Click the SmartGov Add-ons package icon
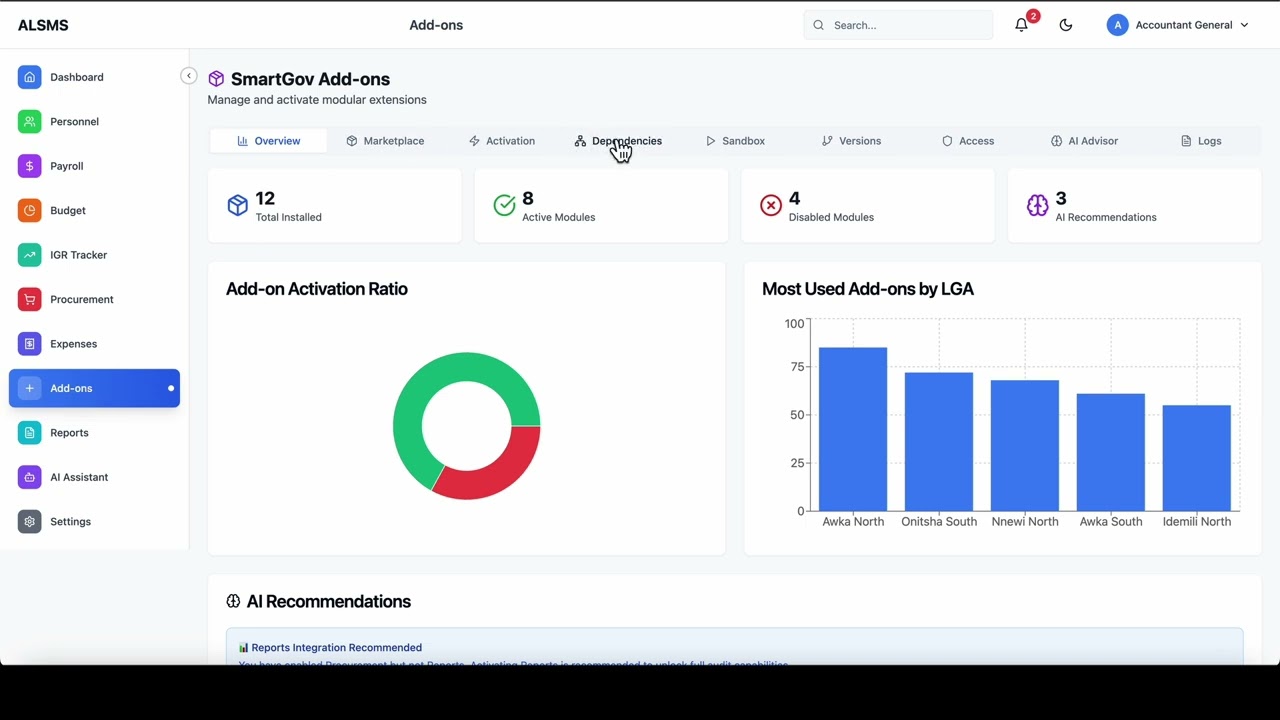1280x720 pixels. pos(216,79)
